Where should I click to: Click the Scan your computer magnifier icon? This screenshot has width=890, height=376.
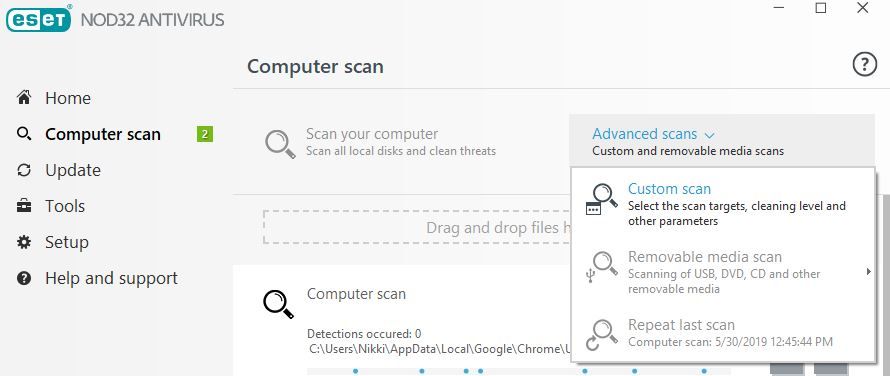280,143
